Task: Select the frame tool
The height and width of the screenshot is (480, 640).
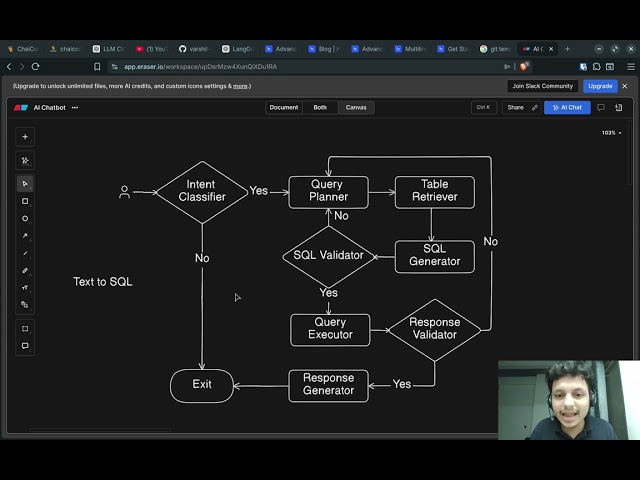Action: (25, 329)
